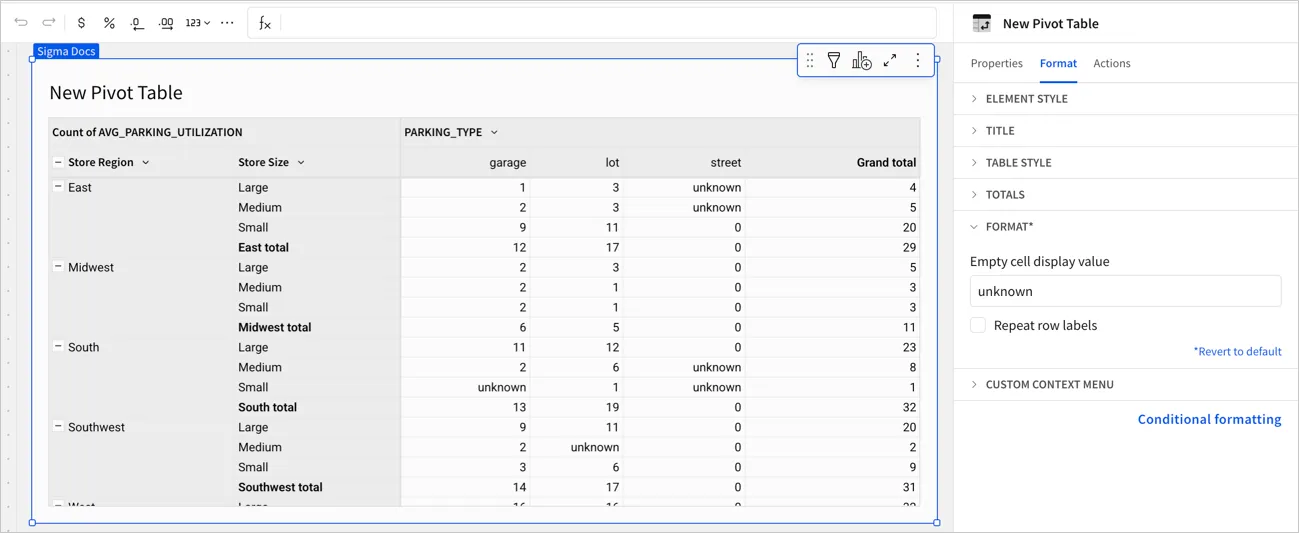Select the Grand total column header

click(886, 162)
